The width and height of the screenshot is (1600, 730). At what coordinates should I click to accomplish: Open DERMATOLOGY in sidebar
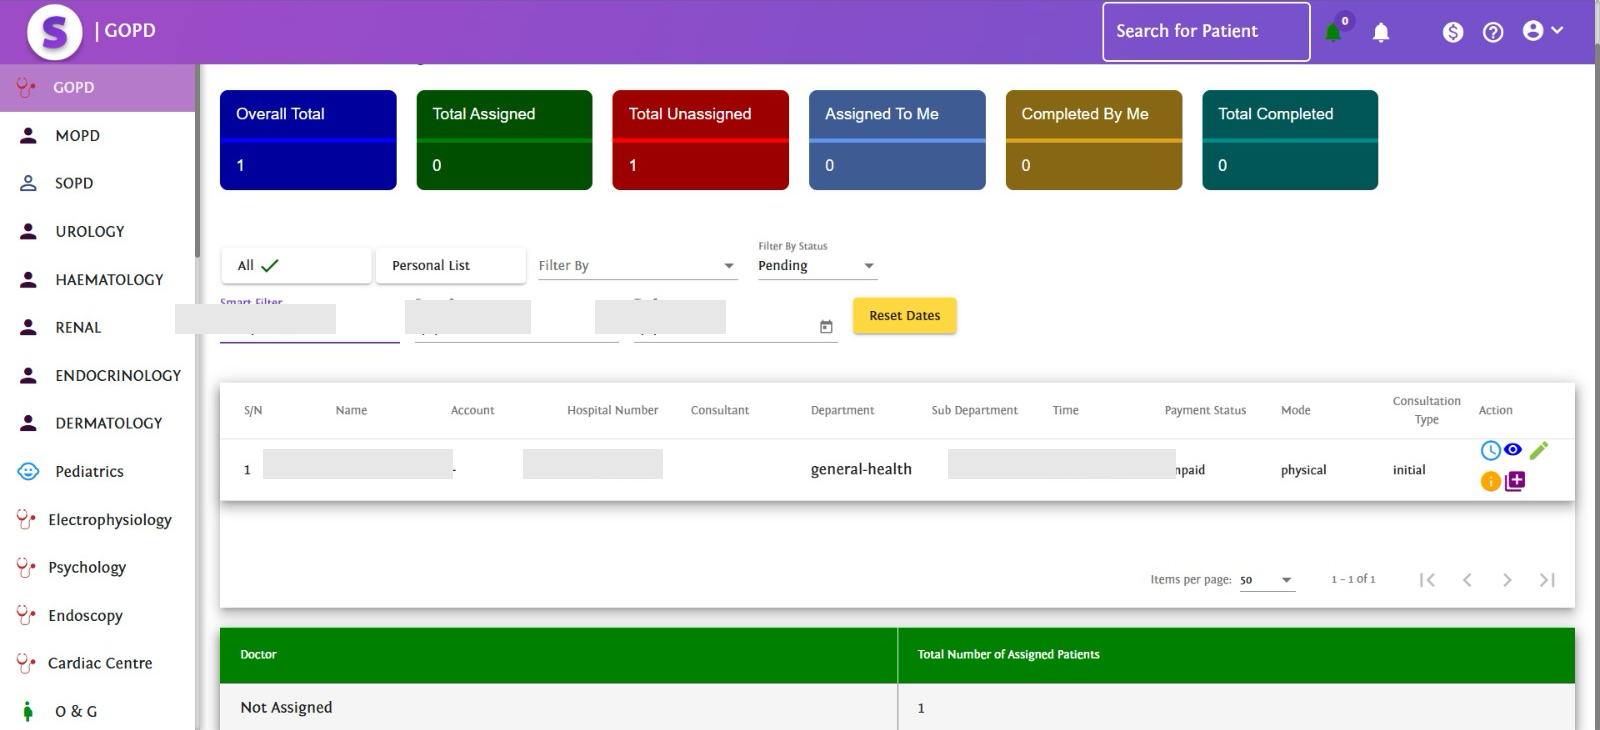(x=98, y=423)
